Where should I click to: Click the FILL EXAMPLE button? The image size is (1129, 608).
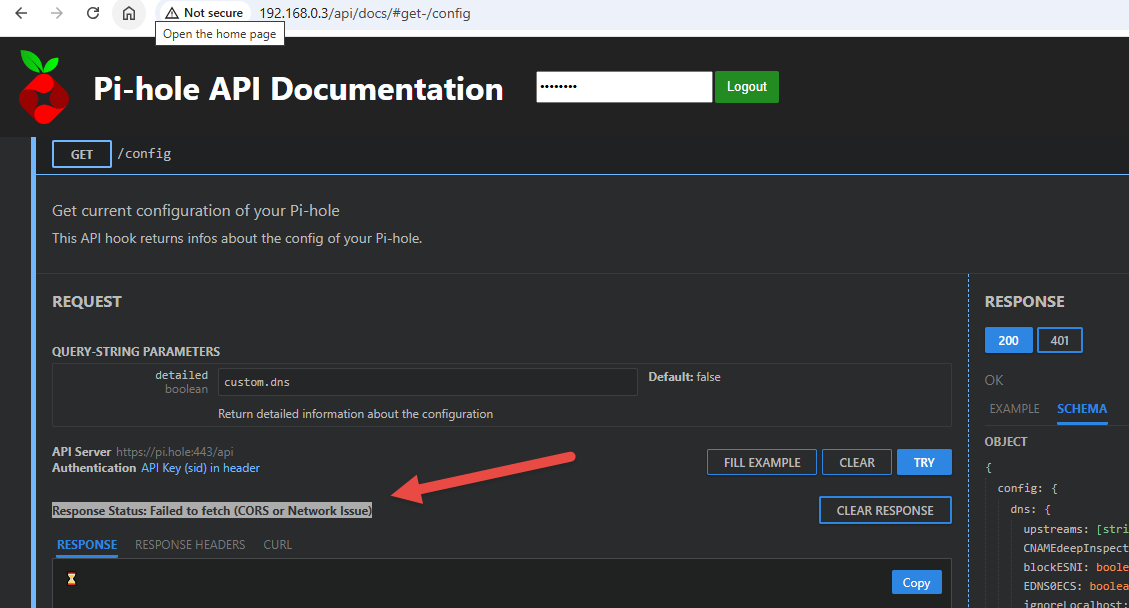(762, 462)
